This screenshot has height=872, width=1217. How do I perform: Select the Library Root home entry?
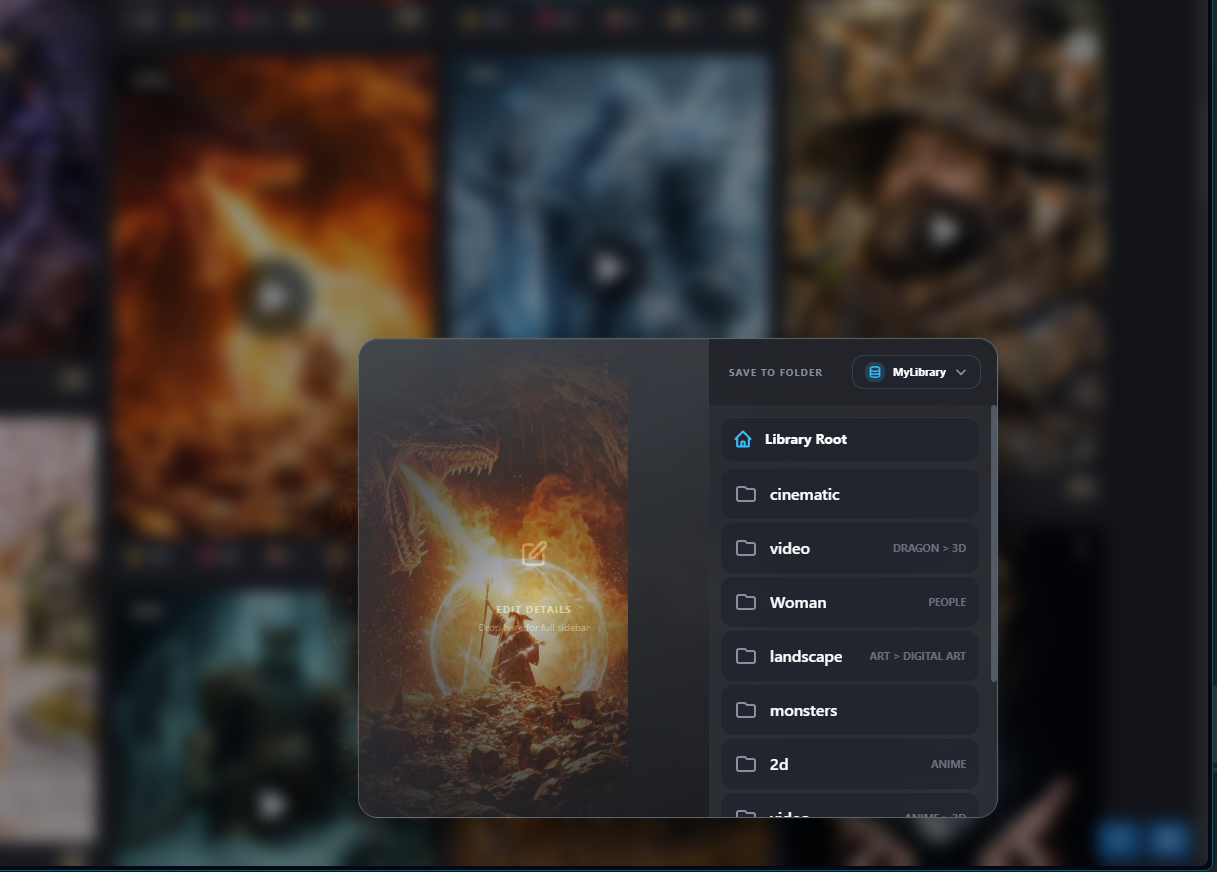850,439
